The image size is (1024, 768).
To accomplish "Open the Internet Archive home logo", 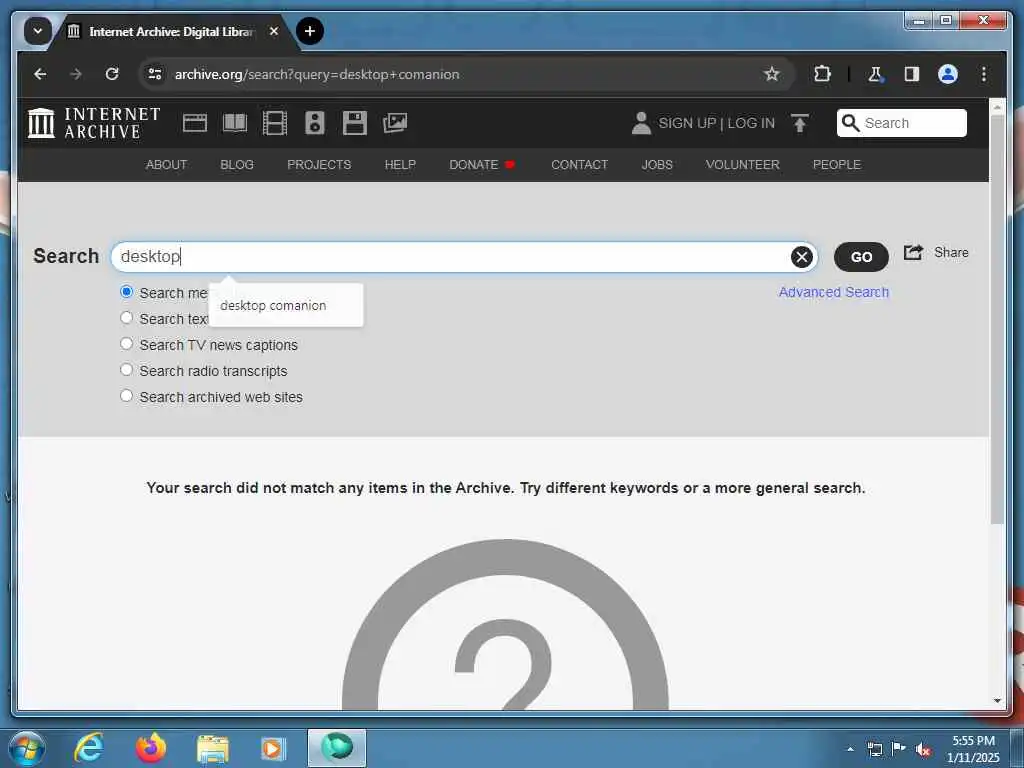I will click(94, 123).
